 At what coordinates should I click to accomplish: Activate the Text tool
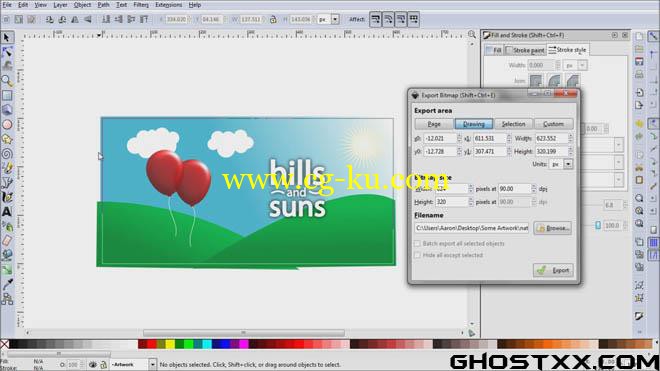point(7,212)
